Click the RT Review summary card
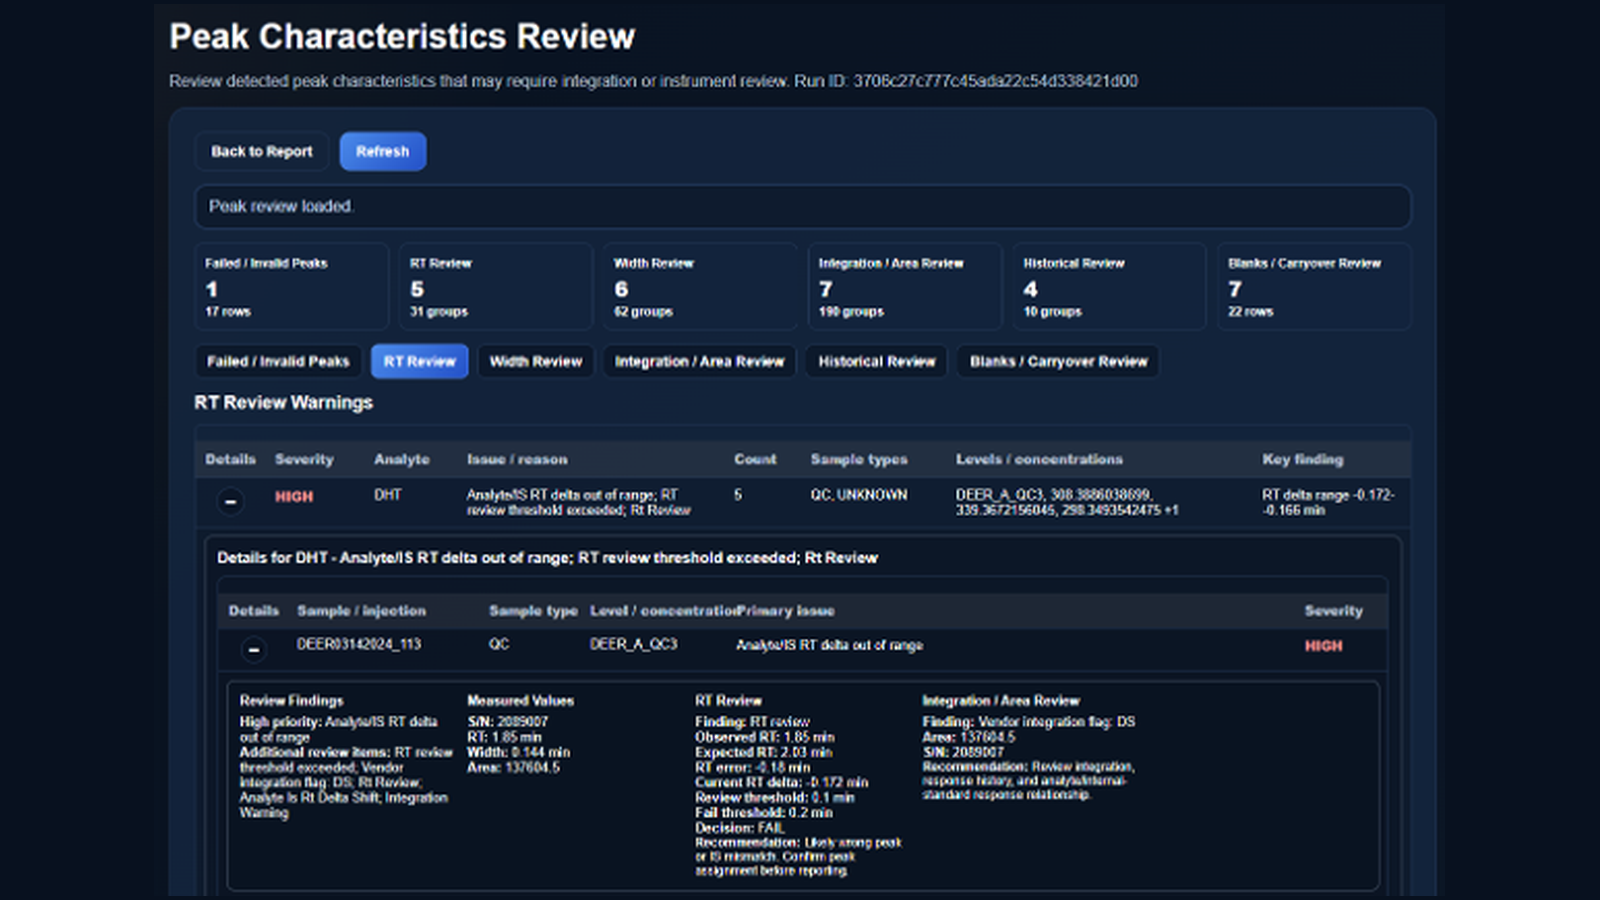This screenshot has height=900, width=1600. tap(496, 286)
